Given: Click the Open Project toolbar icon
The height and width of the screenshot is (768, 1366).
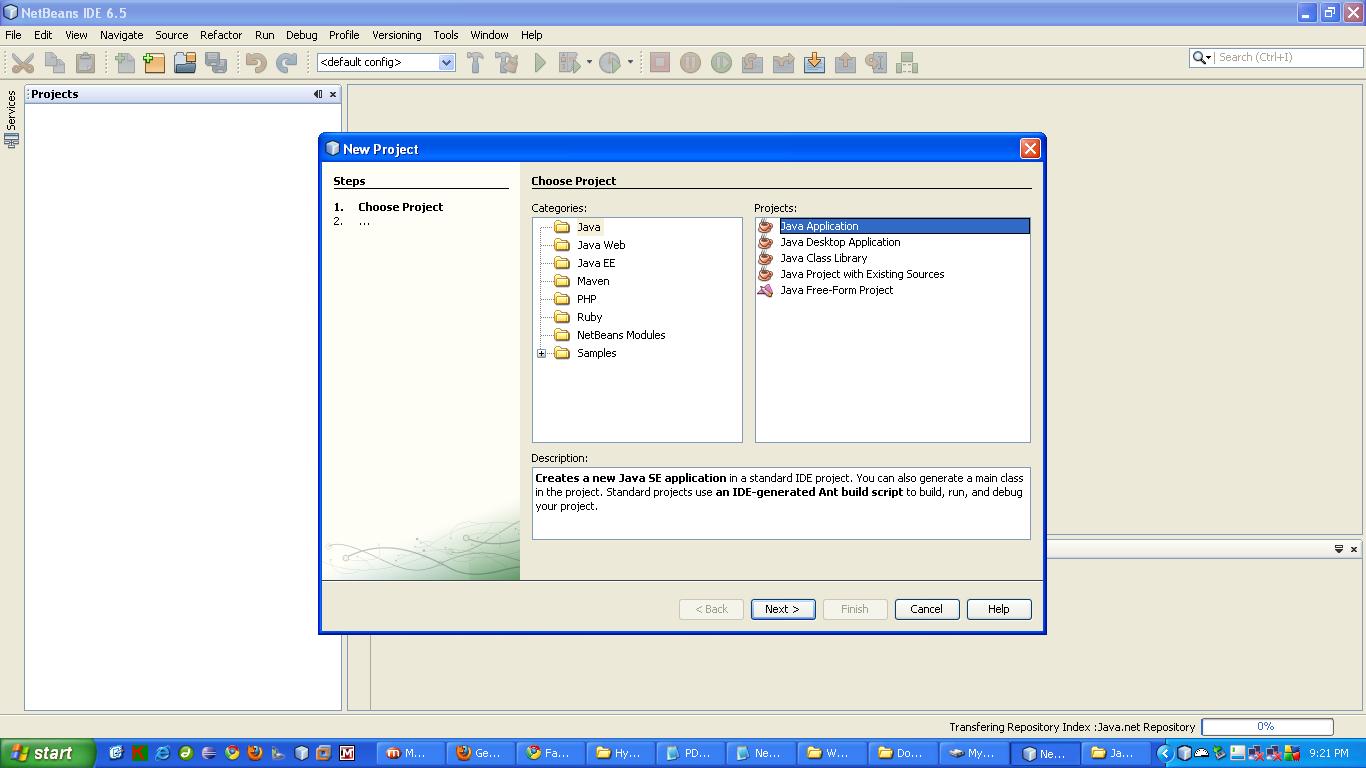Looking at the screenshot, I should (x=185, y=63).
